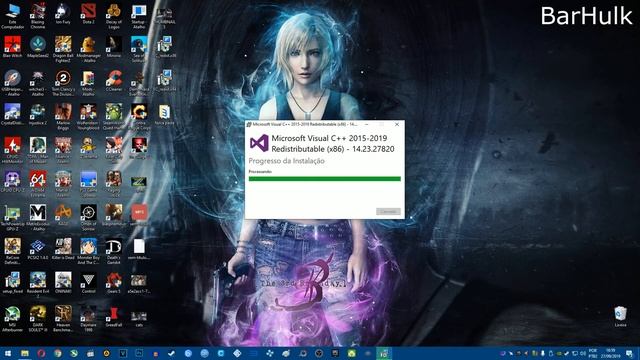
Task: Open the Daymare 1998 shortcut
Action: 88,318
